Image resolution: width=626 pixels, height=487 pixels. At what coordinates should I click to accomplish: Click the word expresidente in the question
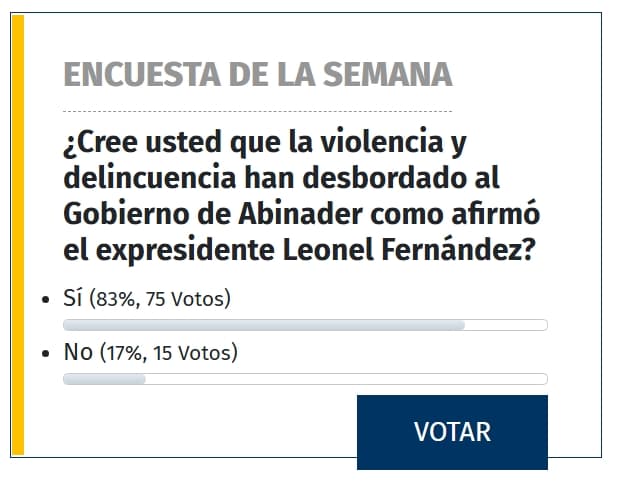185,251
